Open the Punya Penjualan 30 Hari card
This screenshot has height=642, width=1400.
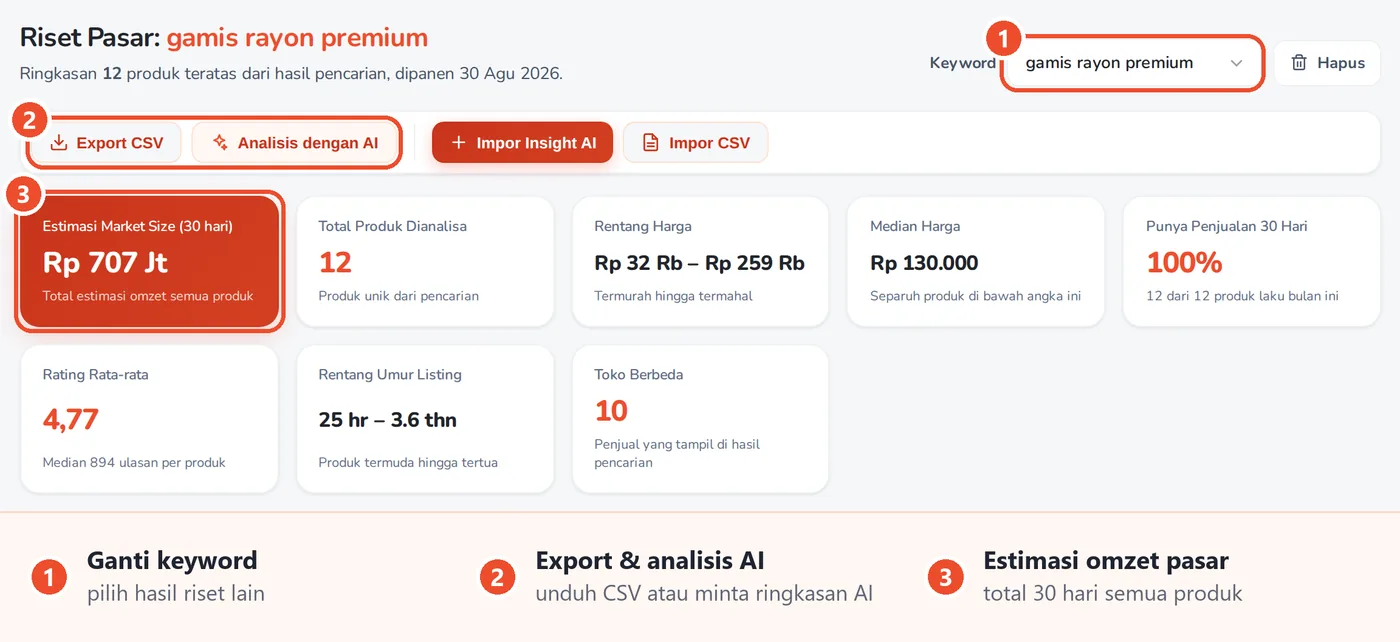[1252, 262]
